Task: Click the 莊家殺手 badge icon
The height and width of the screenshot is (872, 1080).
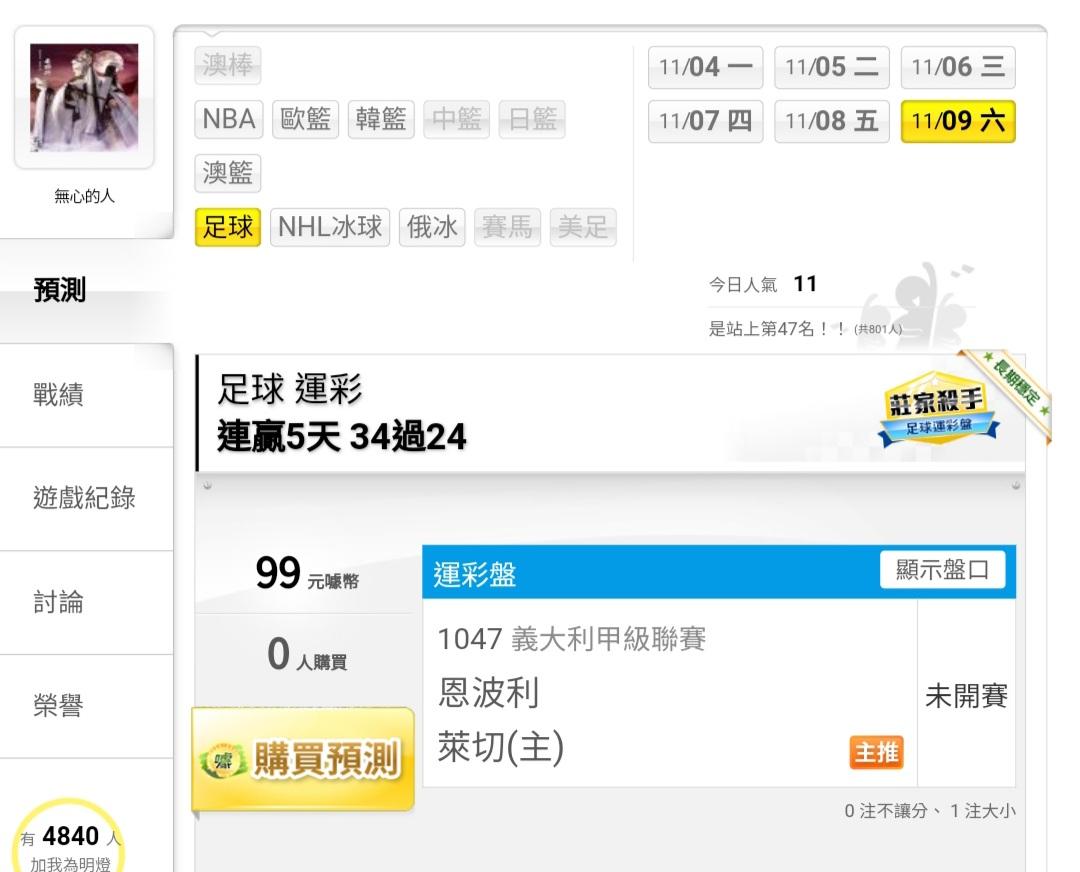Action: [x=937, y=409]
